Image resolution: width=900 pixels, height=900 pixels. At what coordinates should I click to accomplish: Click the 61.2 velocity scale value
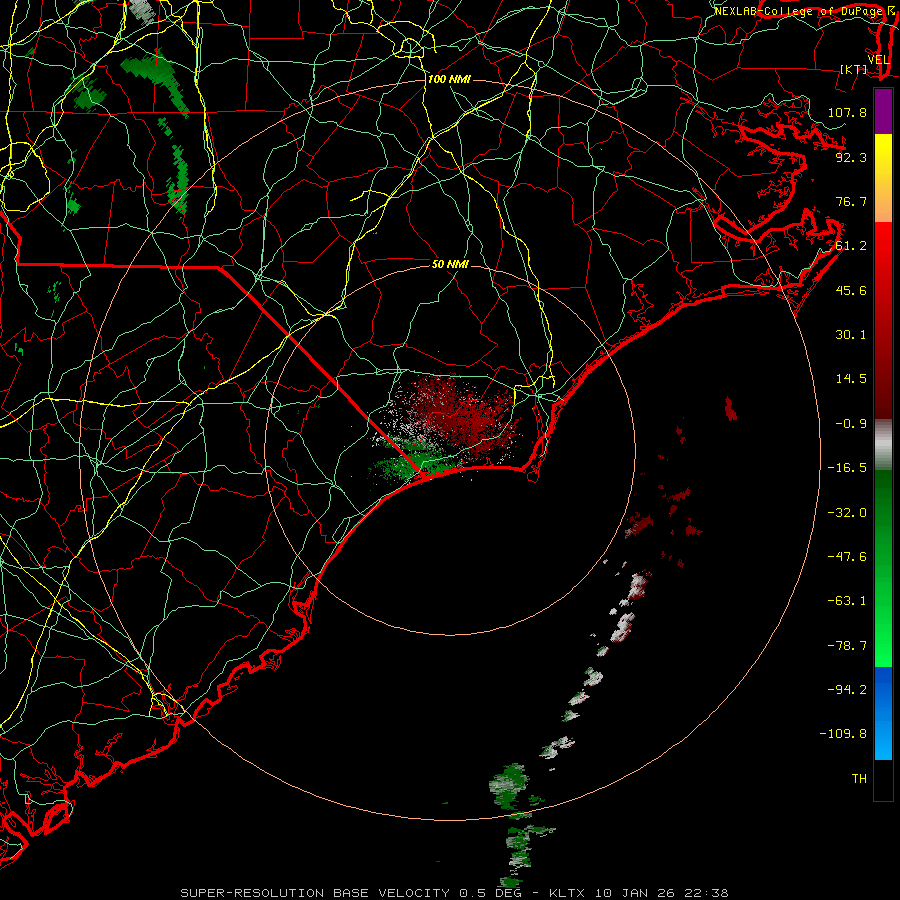851,246
